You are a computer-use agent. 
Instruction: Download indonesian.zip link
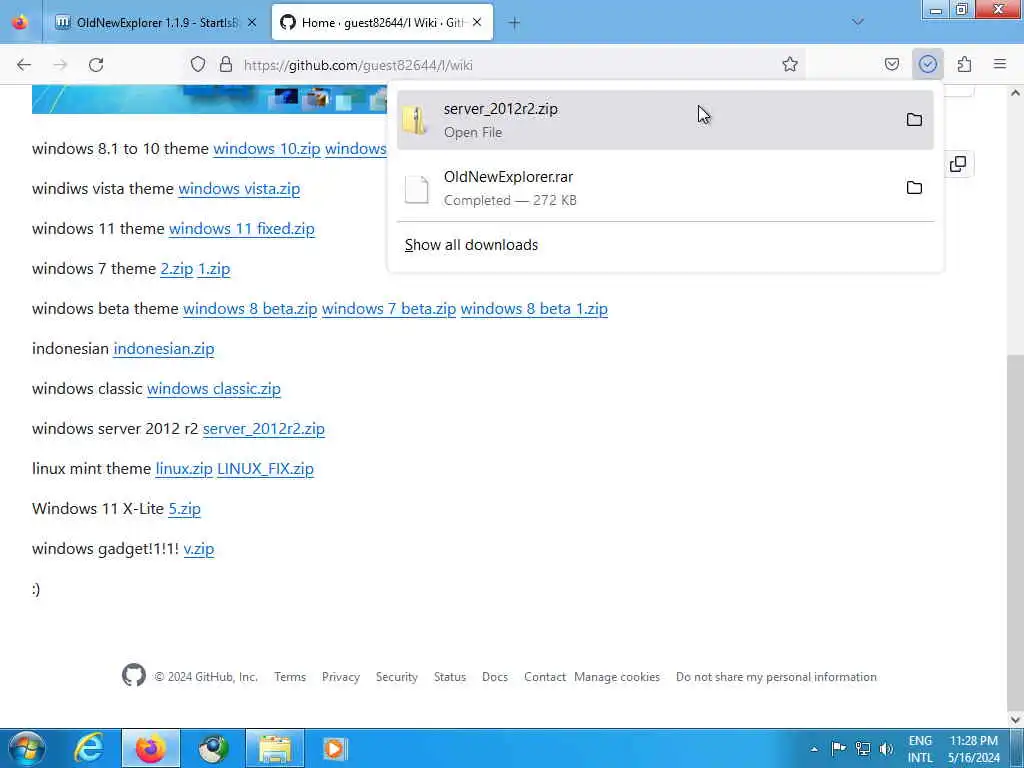(164, 349)
